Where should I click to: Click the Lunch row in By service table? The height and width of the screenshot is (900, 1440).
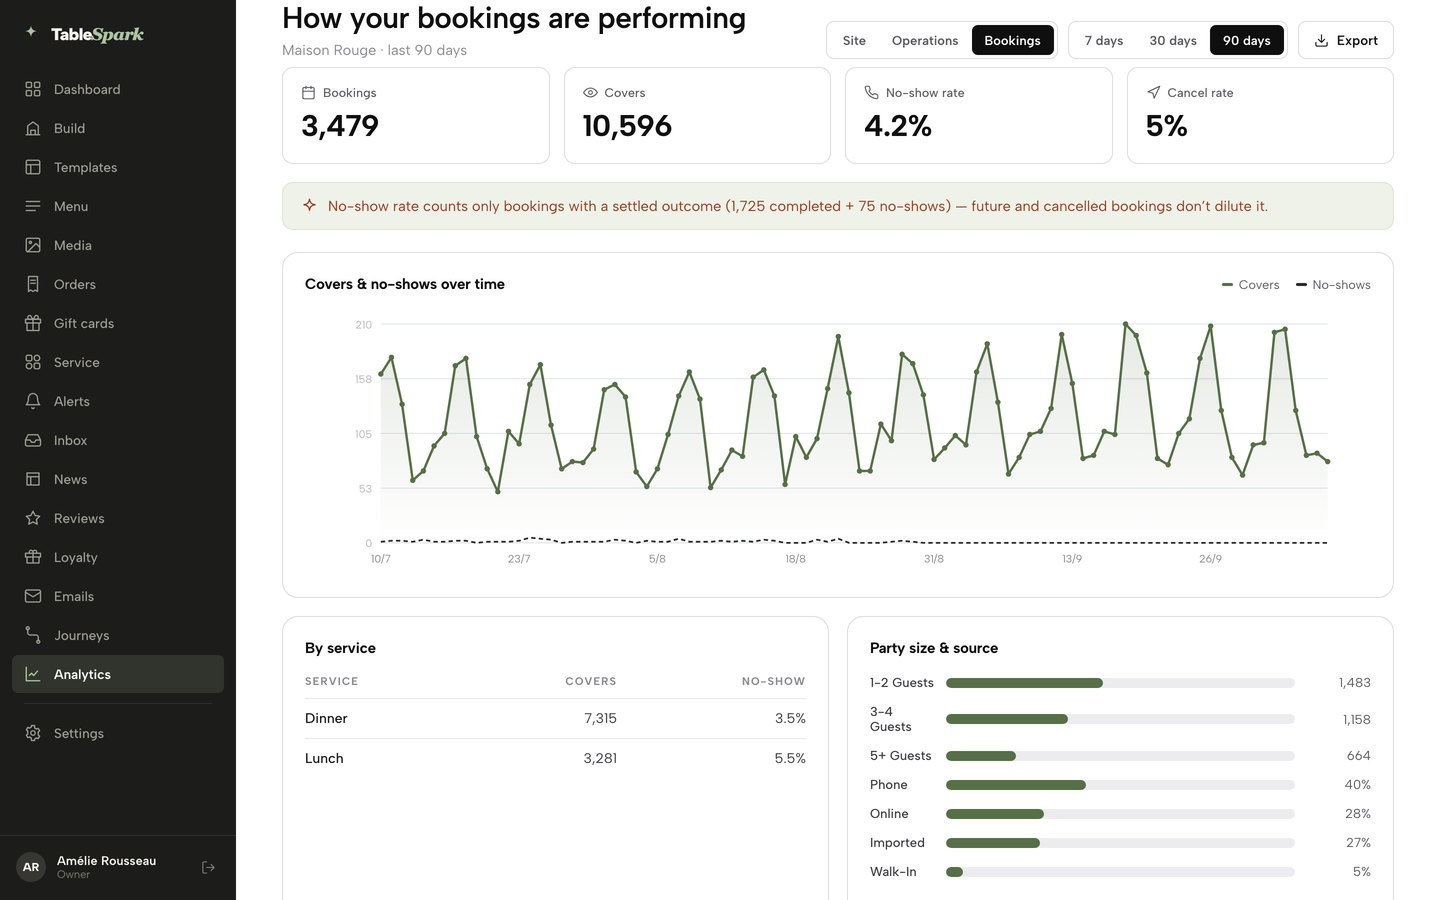pos(555,758)
